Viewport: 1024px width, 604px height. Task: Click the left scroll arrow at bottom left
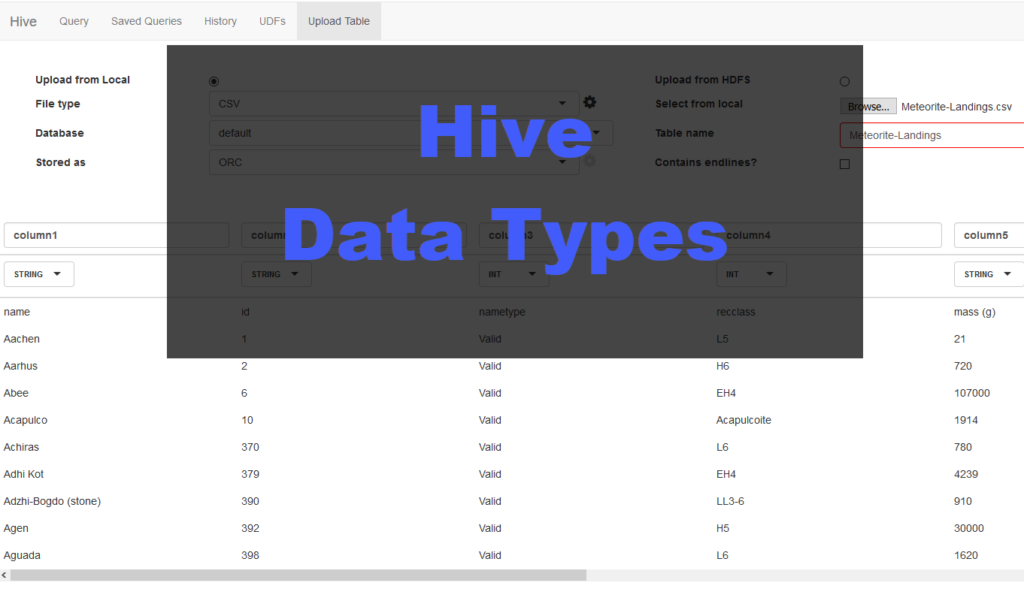coord(7,574)
